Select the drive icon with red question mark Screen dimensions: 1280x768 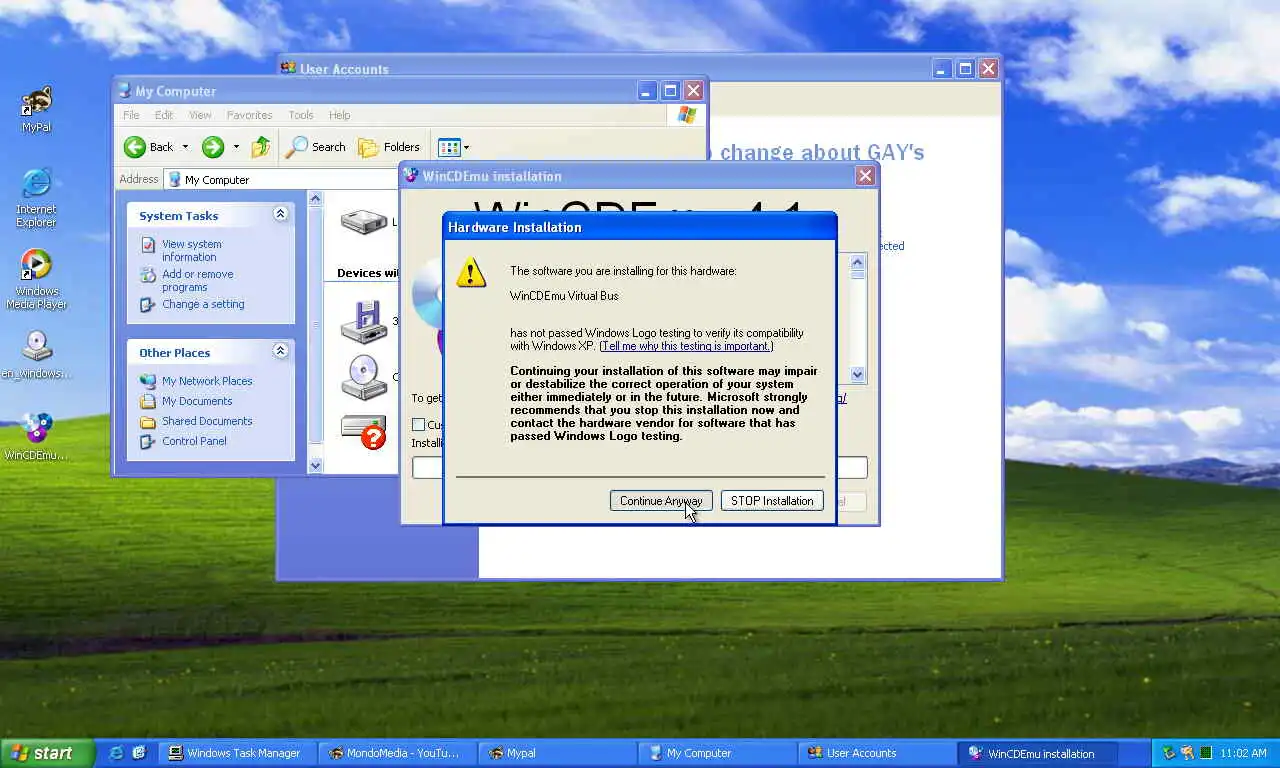364,431
